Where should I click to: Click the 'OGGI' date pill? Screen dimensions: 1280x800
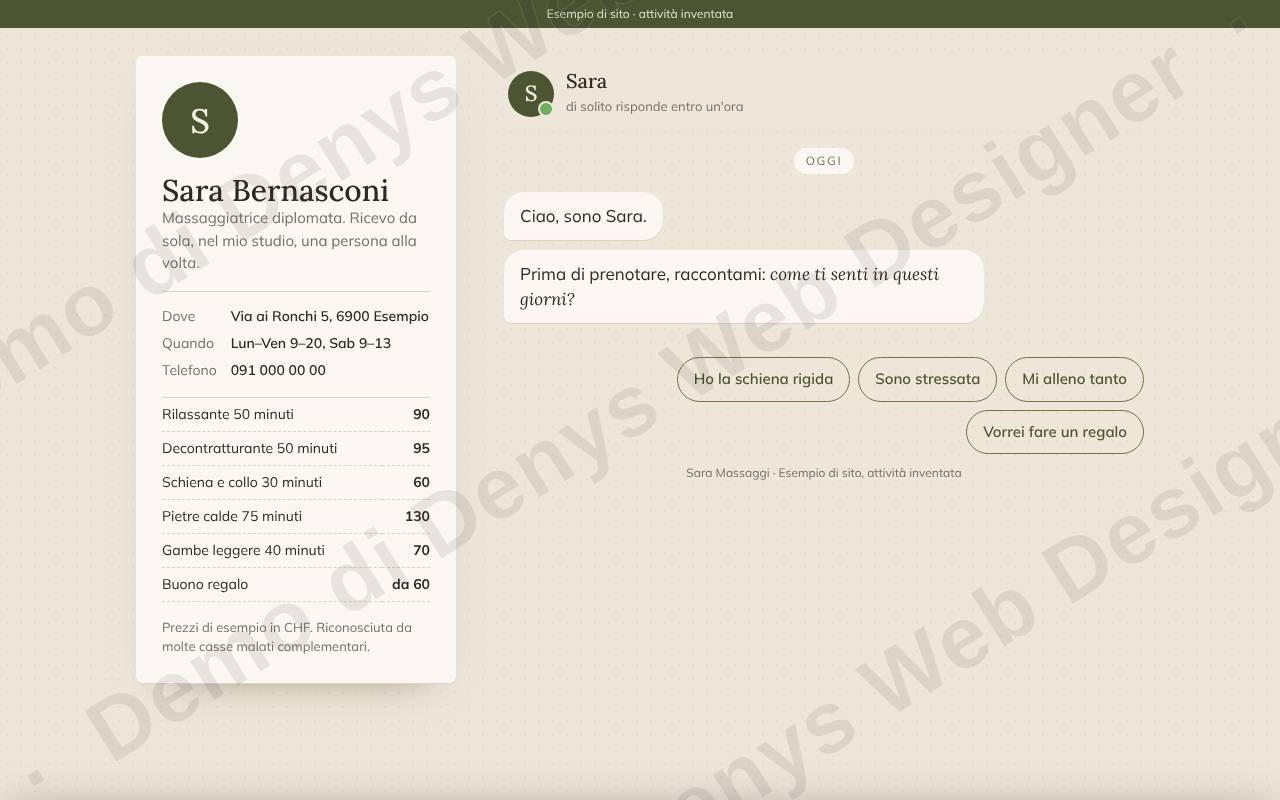click(824, 161)
